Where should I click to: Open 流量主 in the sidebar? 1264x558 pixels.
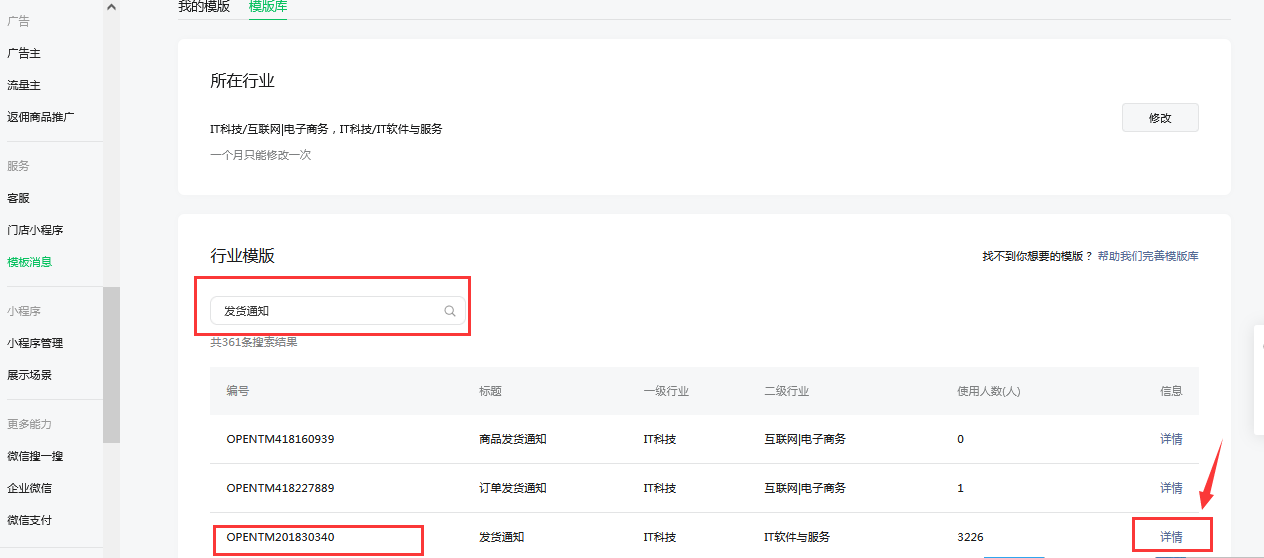[24, 85]
